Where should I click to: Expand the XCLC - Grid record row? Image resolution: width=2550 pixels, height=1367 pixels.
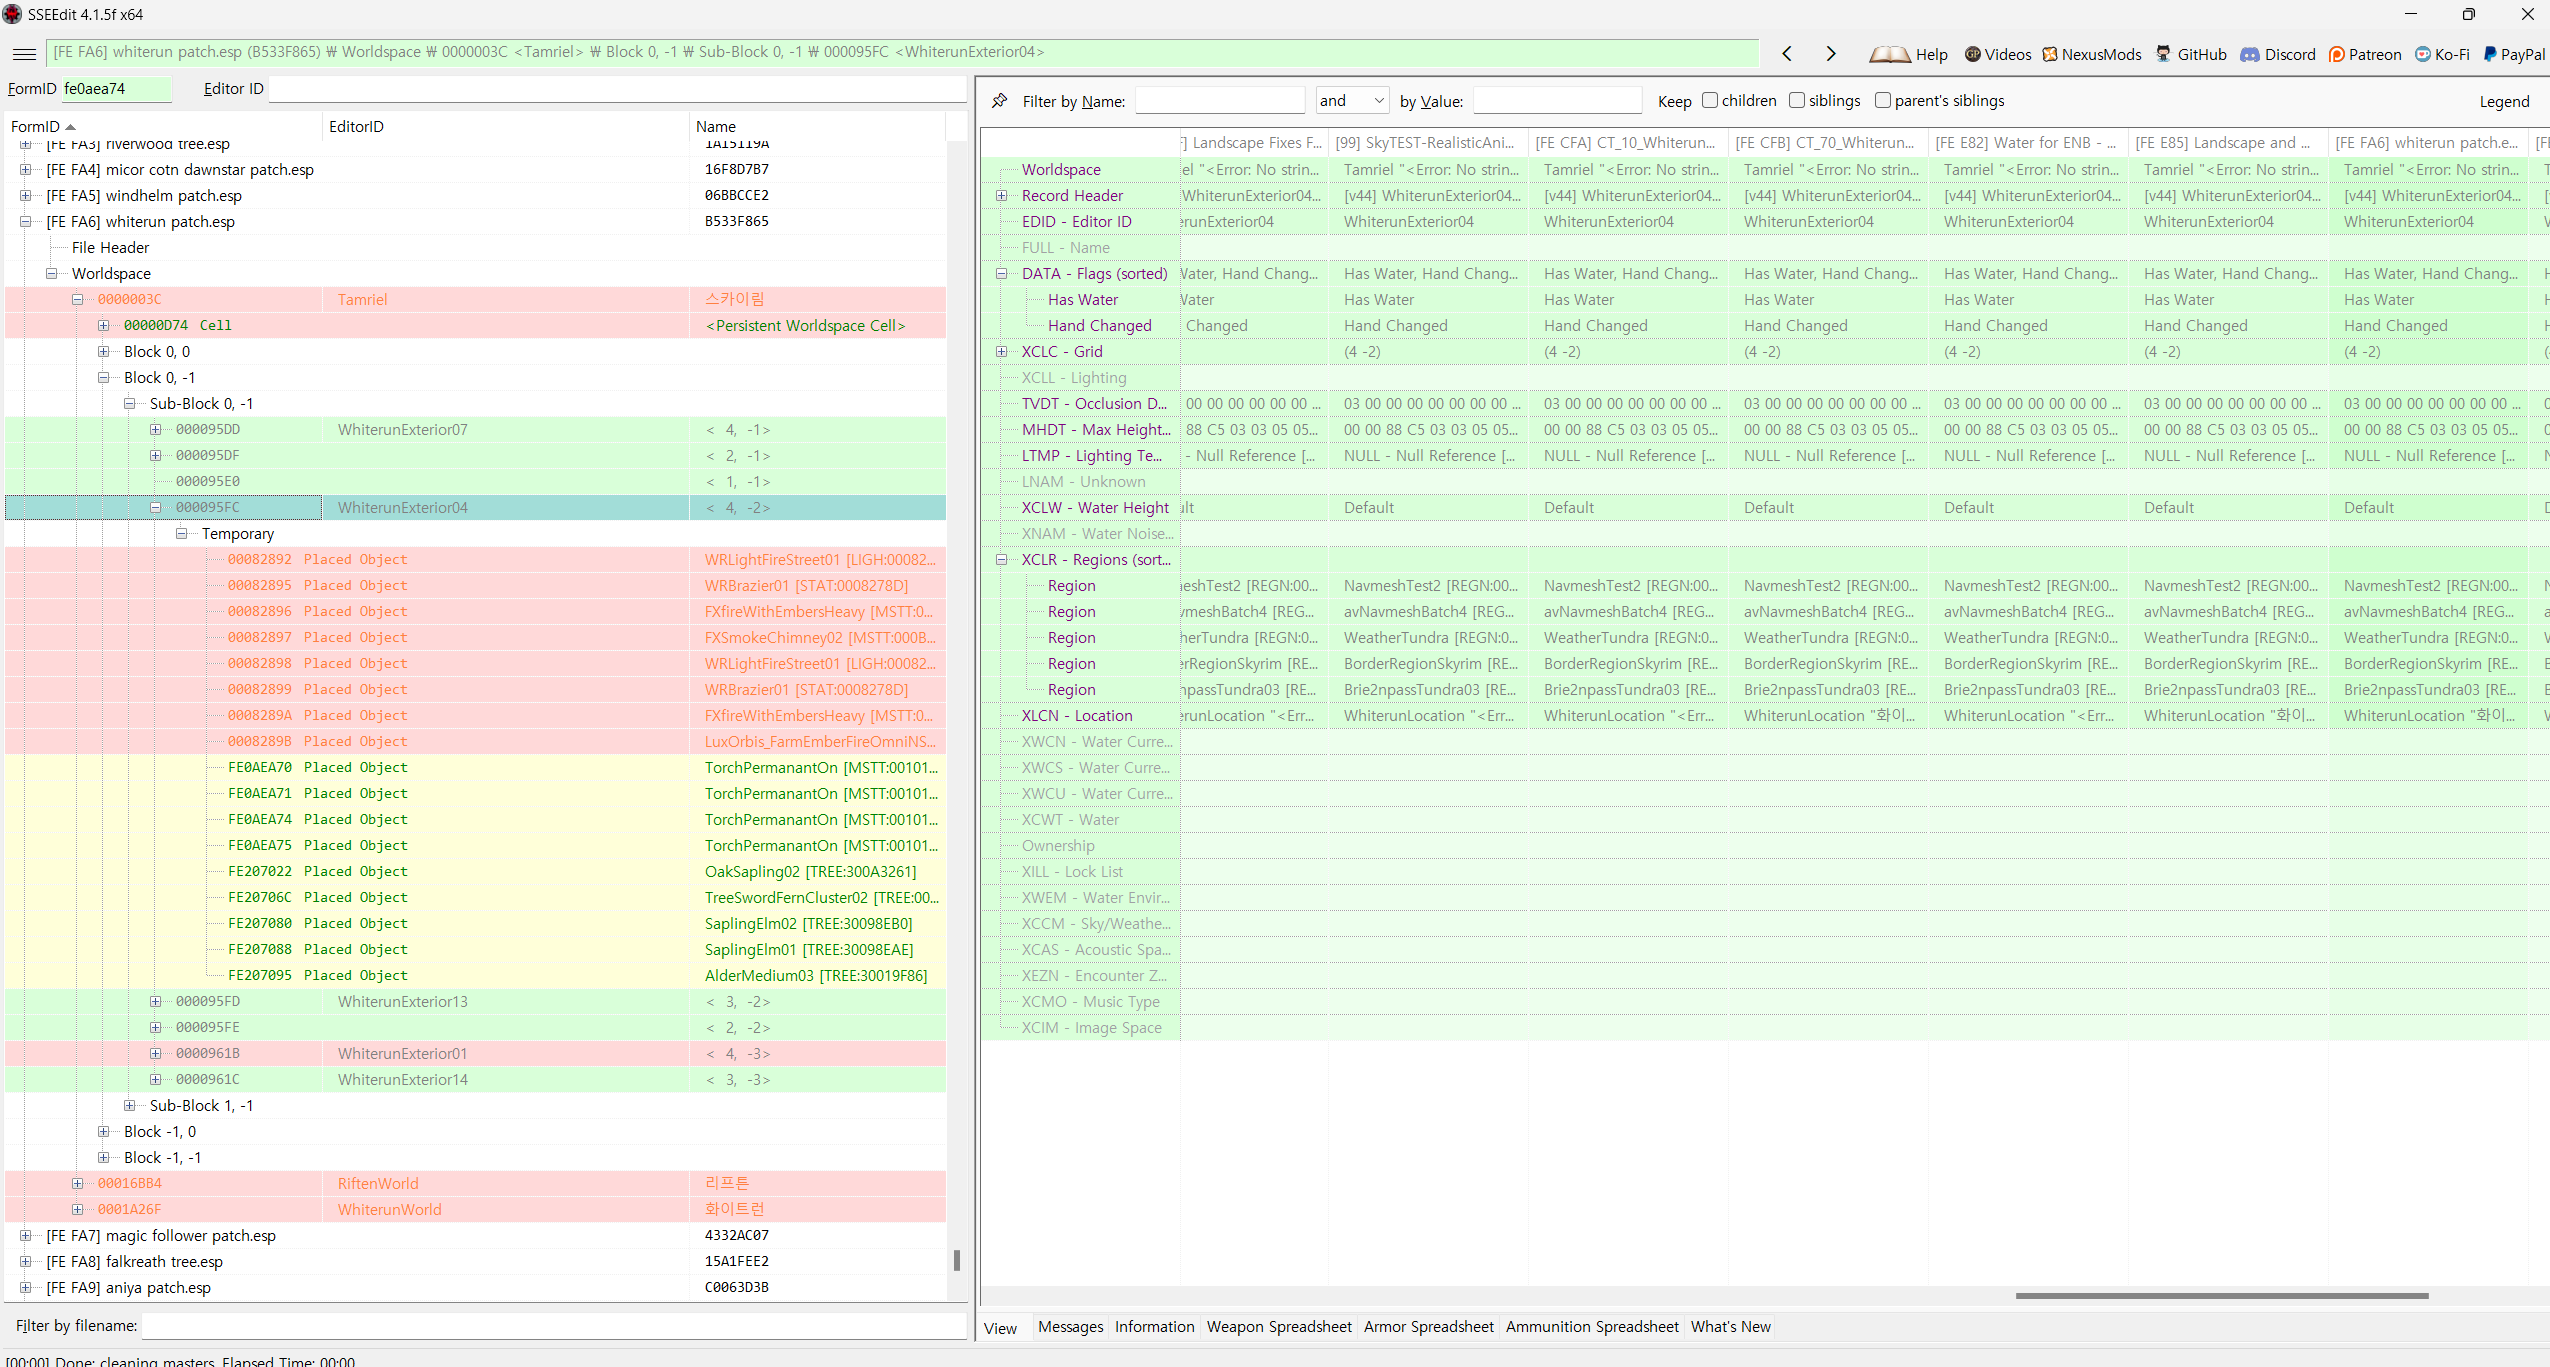point(1001,352)
